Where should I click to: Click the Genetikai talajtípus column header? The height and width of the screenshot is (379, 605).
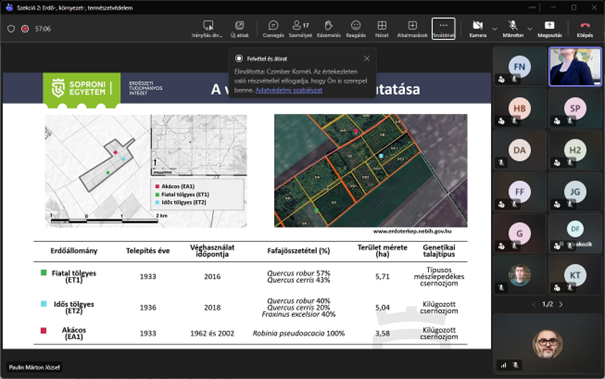(439, 250)
